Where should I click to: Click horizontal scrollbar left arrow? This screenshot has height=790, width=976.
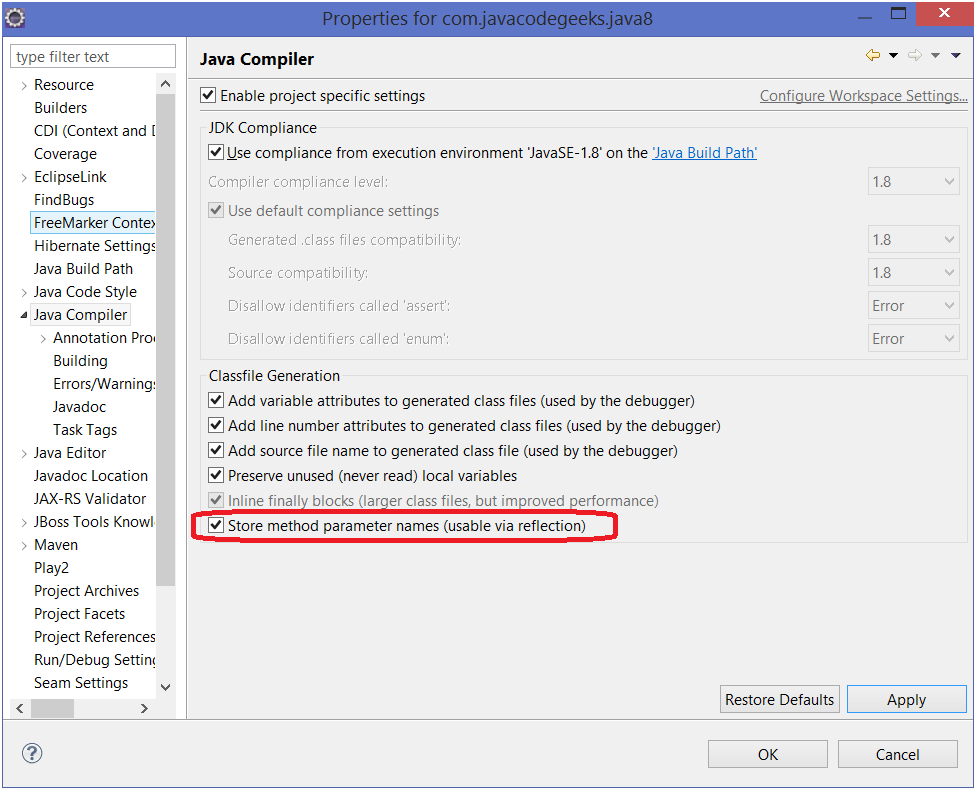[x=20, y=708]
